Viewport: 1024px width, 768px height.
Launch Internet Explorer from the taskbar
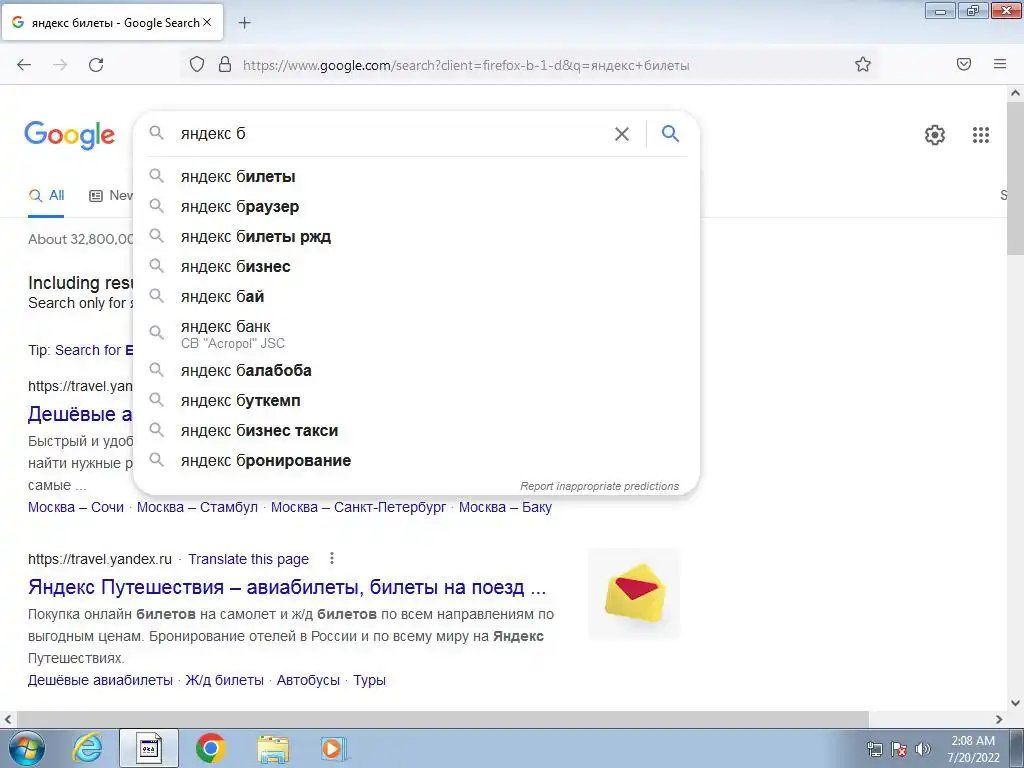[87, 748]
